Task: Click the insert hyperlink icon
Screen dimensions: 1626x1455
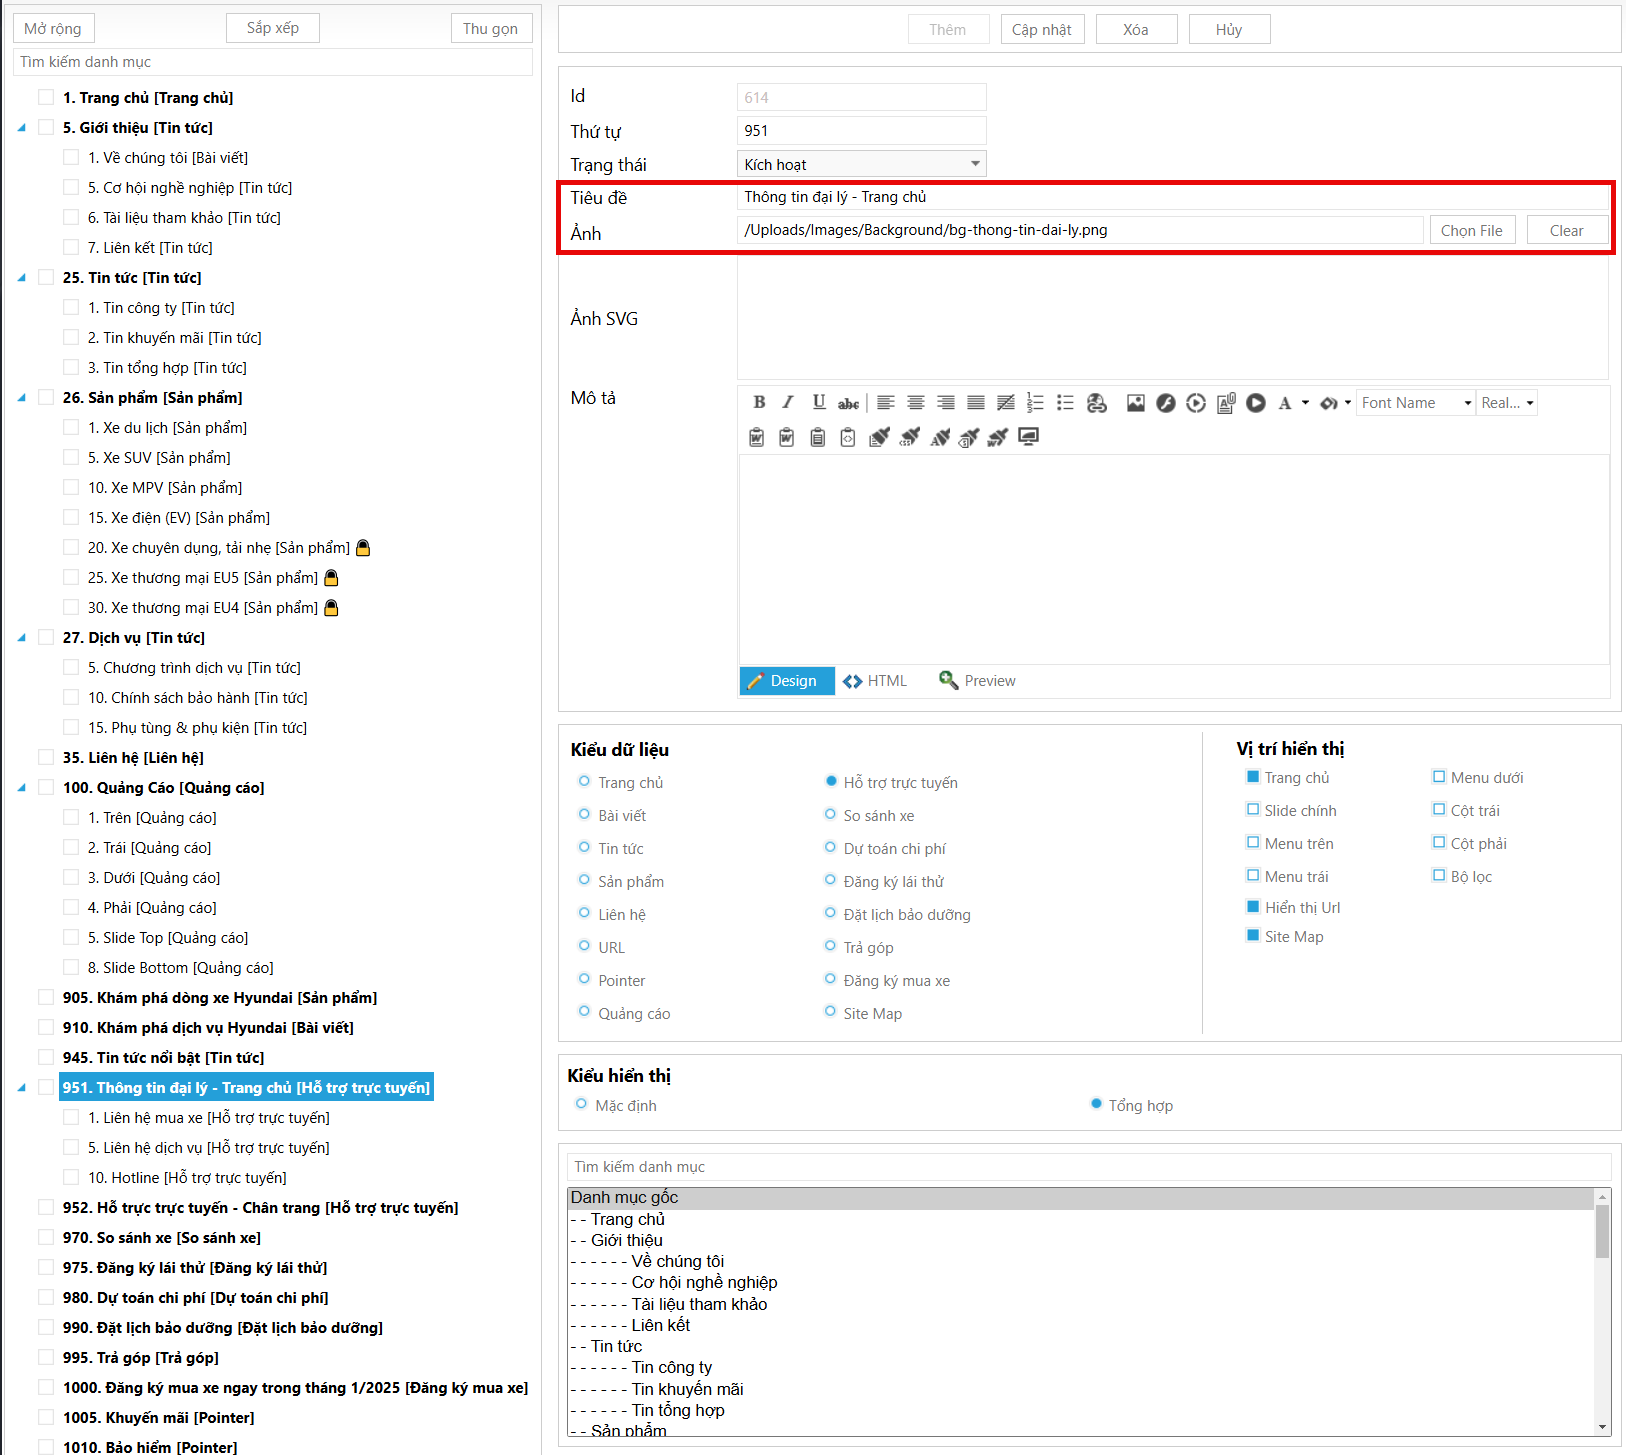Action: [1097, 403]
